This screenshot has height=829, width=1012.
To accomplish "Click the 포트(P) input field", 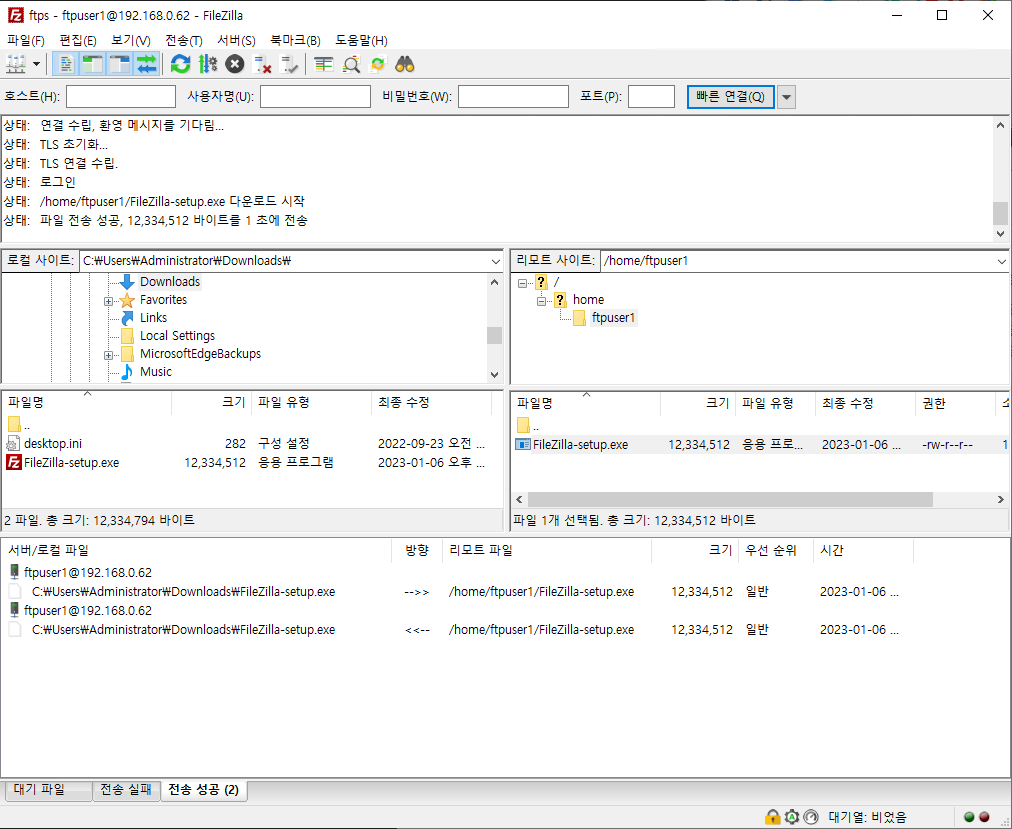I will click(x=651, y=96).
